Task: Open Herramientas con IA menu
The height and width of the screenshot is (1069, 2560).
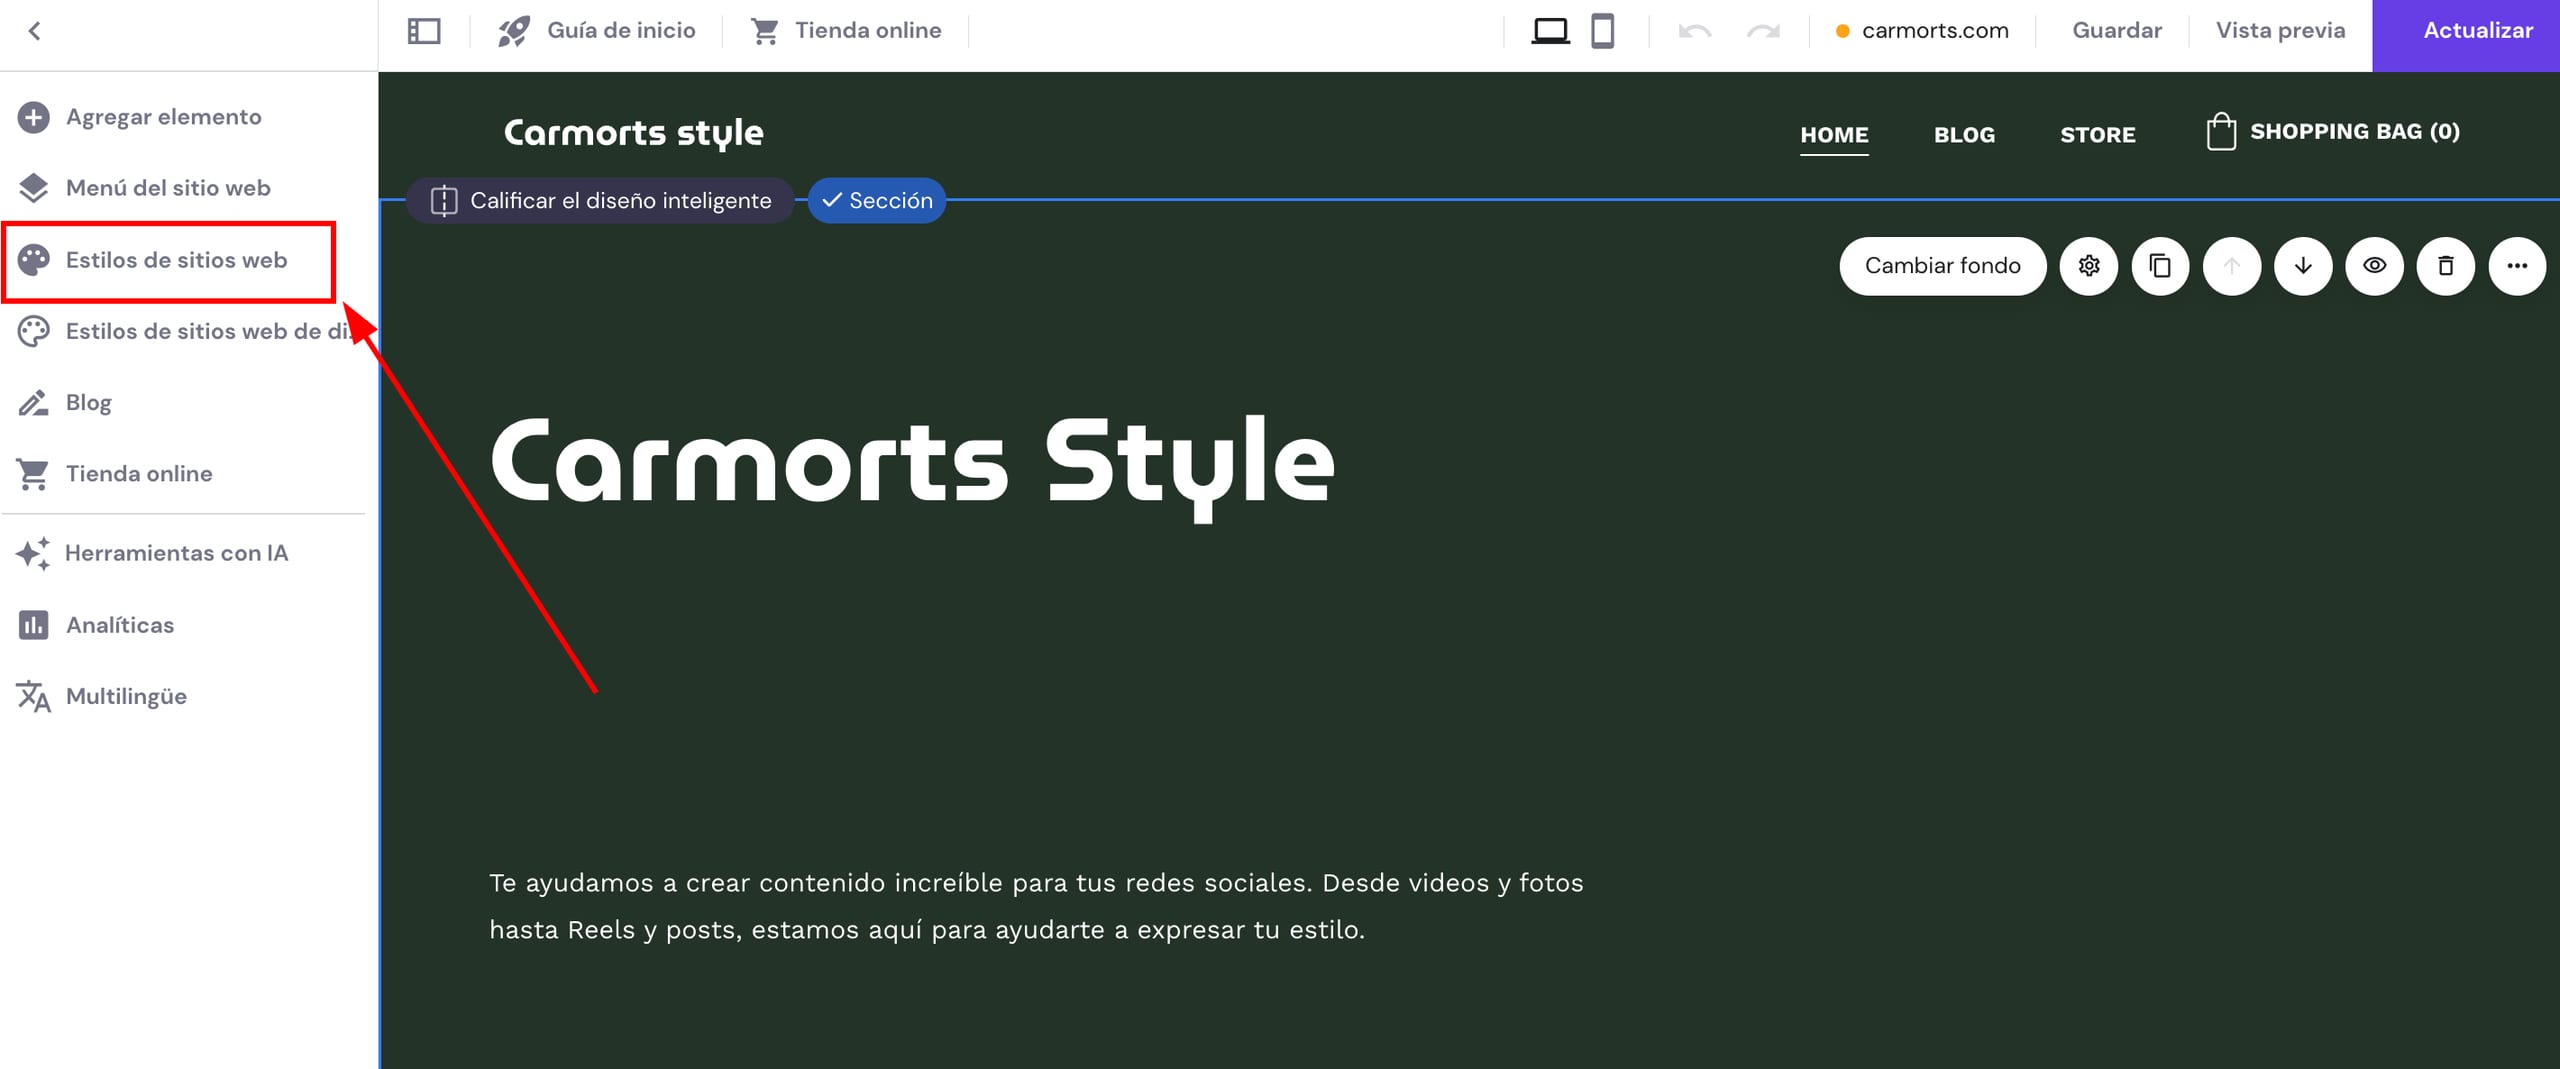Action: point(176,553)
